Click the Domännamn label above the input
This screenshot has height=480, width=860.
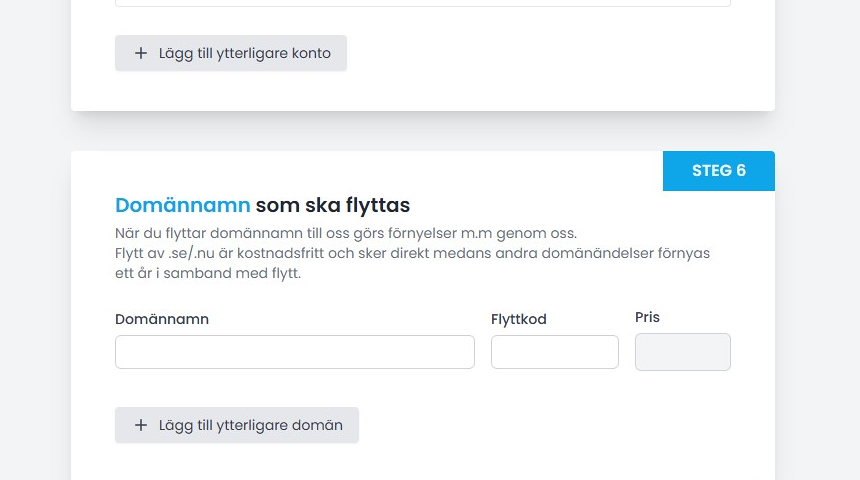[x=162, y=319]
